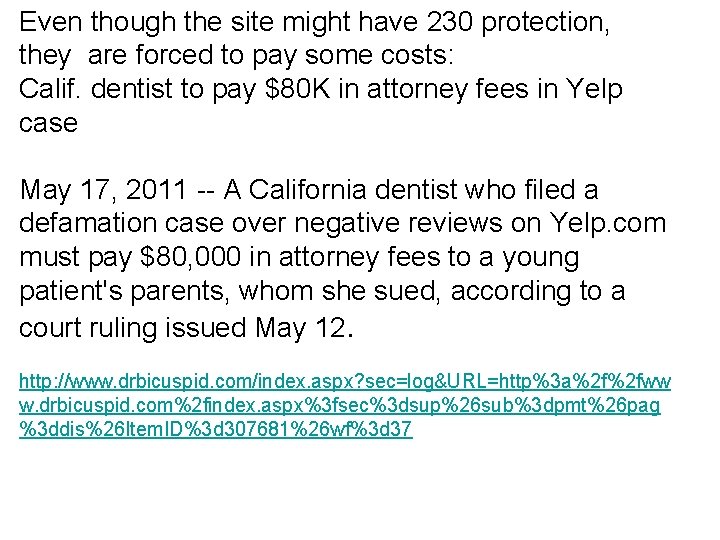The height and width of the screenshot is (540, 720).
Task: Click the word 'Yelp' ending the headline line
Action: coord(594,90)
